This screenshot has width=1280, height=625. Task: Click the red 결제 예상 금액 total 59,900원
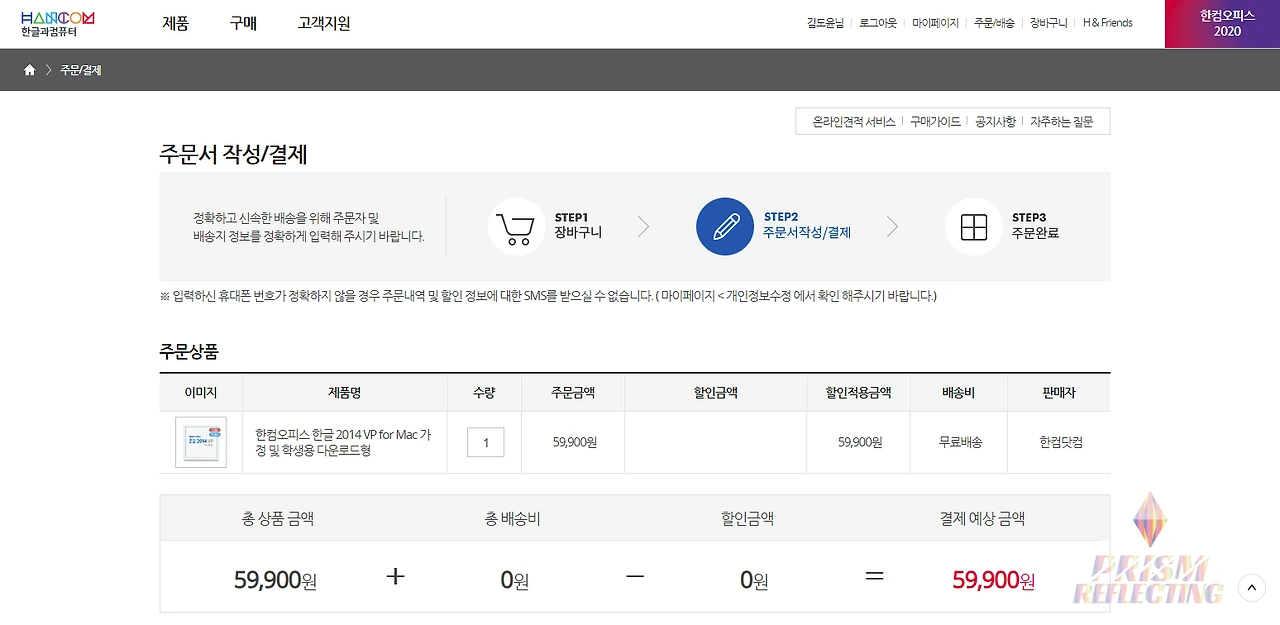[x=994, y=579]
